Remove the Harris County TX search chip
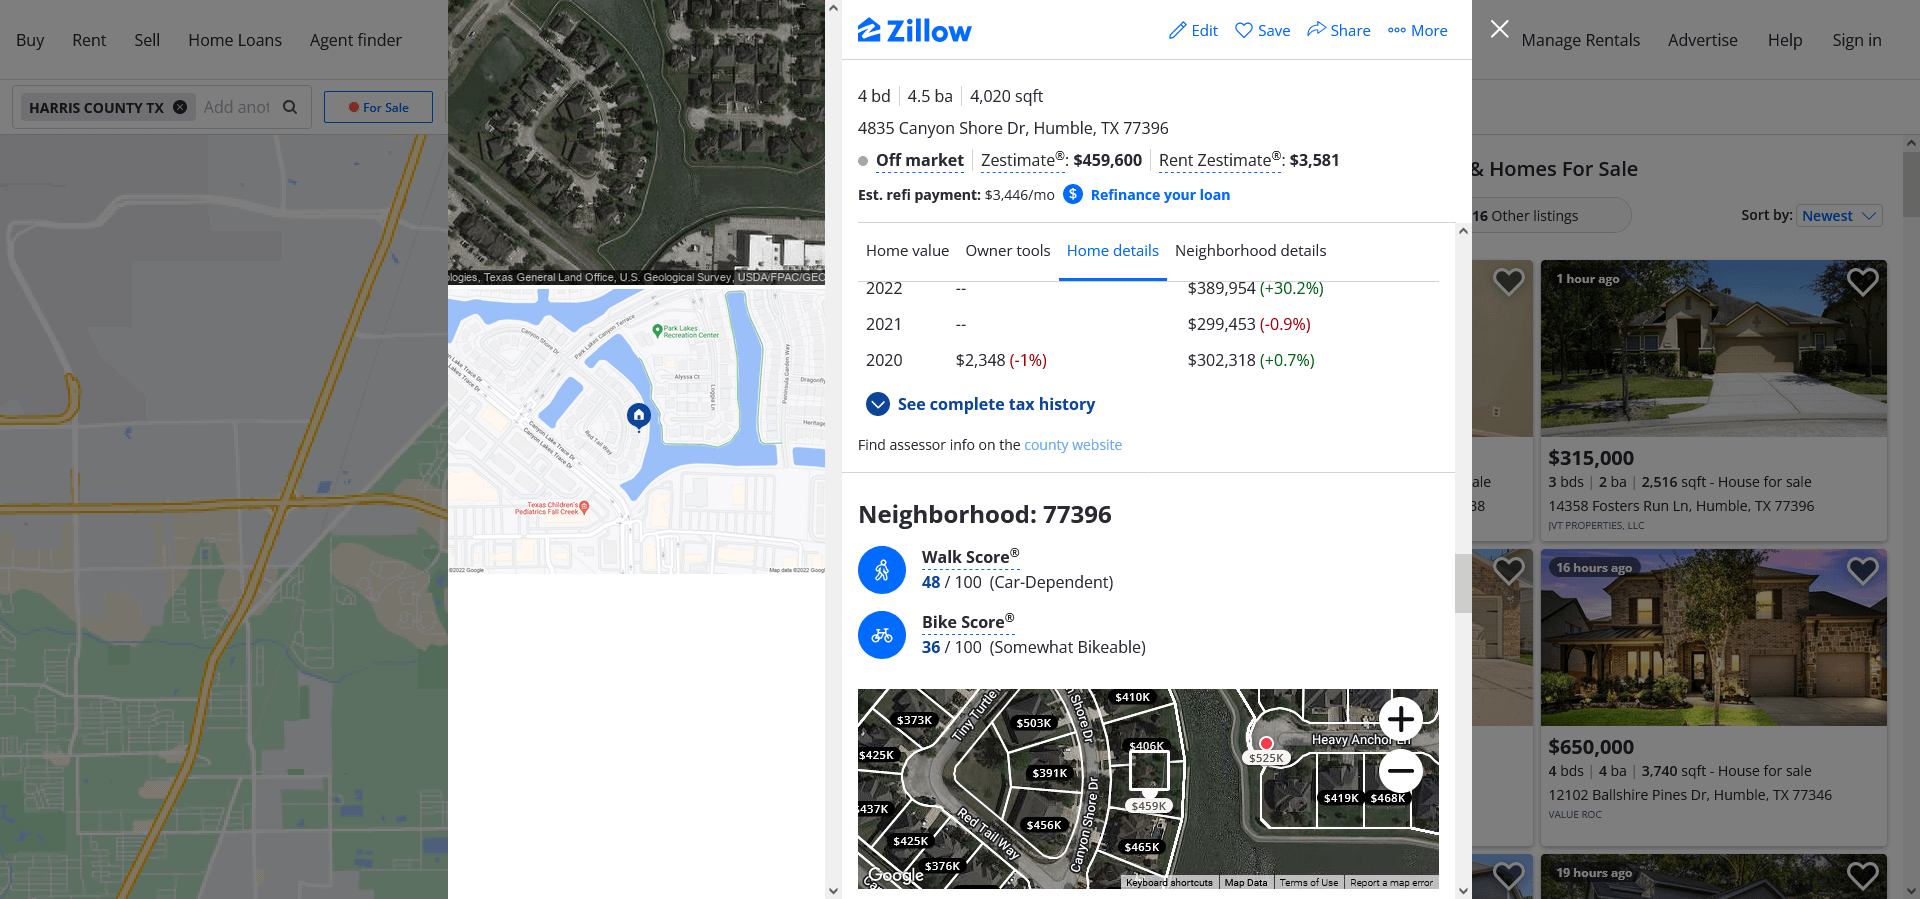Image resolution: width=1920 pixels, height=899 pixels. (180, 107)
